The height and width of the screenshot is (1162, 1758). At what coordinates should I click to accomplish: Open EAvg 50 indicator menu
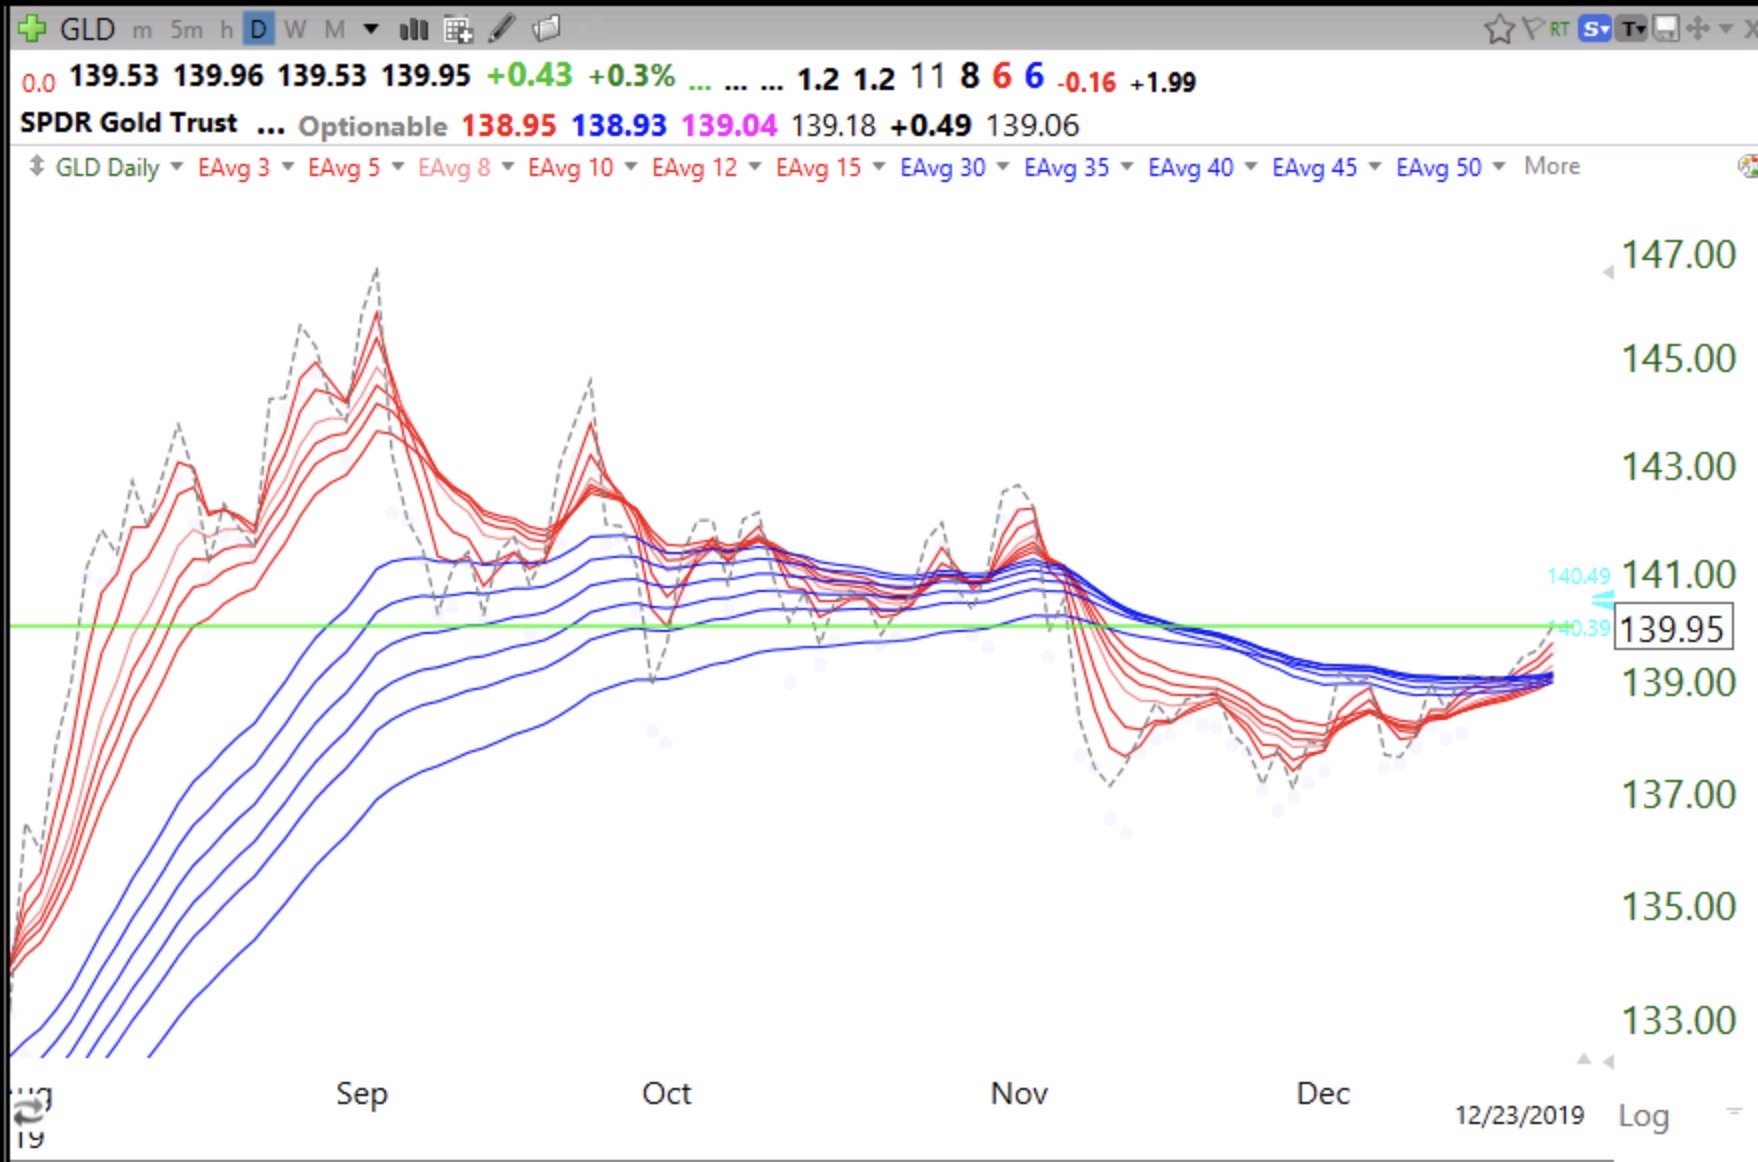click(x=1499, y=166)
